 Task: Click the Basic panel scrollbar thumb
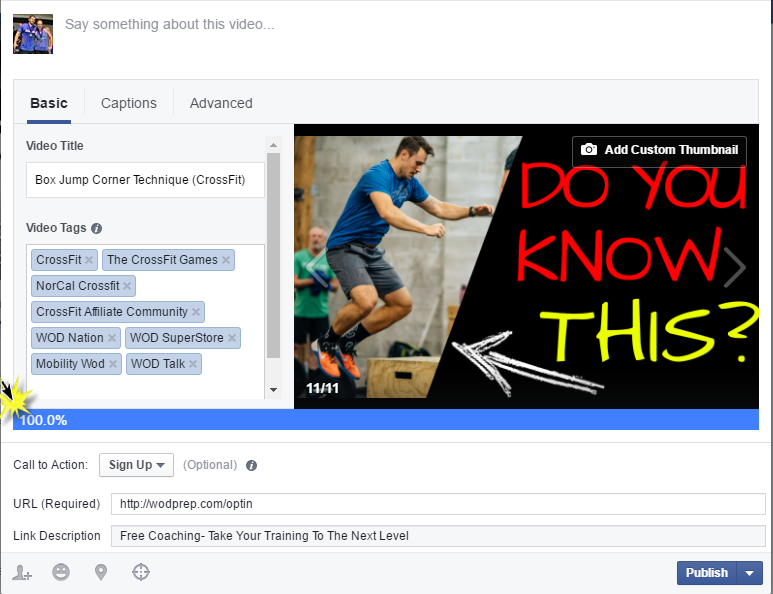tap(274, 255)
